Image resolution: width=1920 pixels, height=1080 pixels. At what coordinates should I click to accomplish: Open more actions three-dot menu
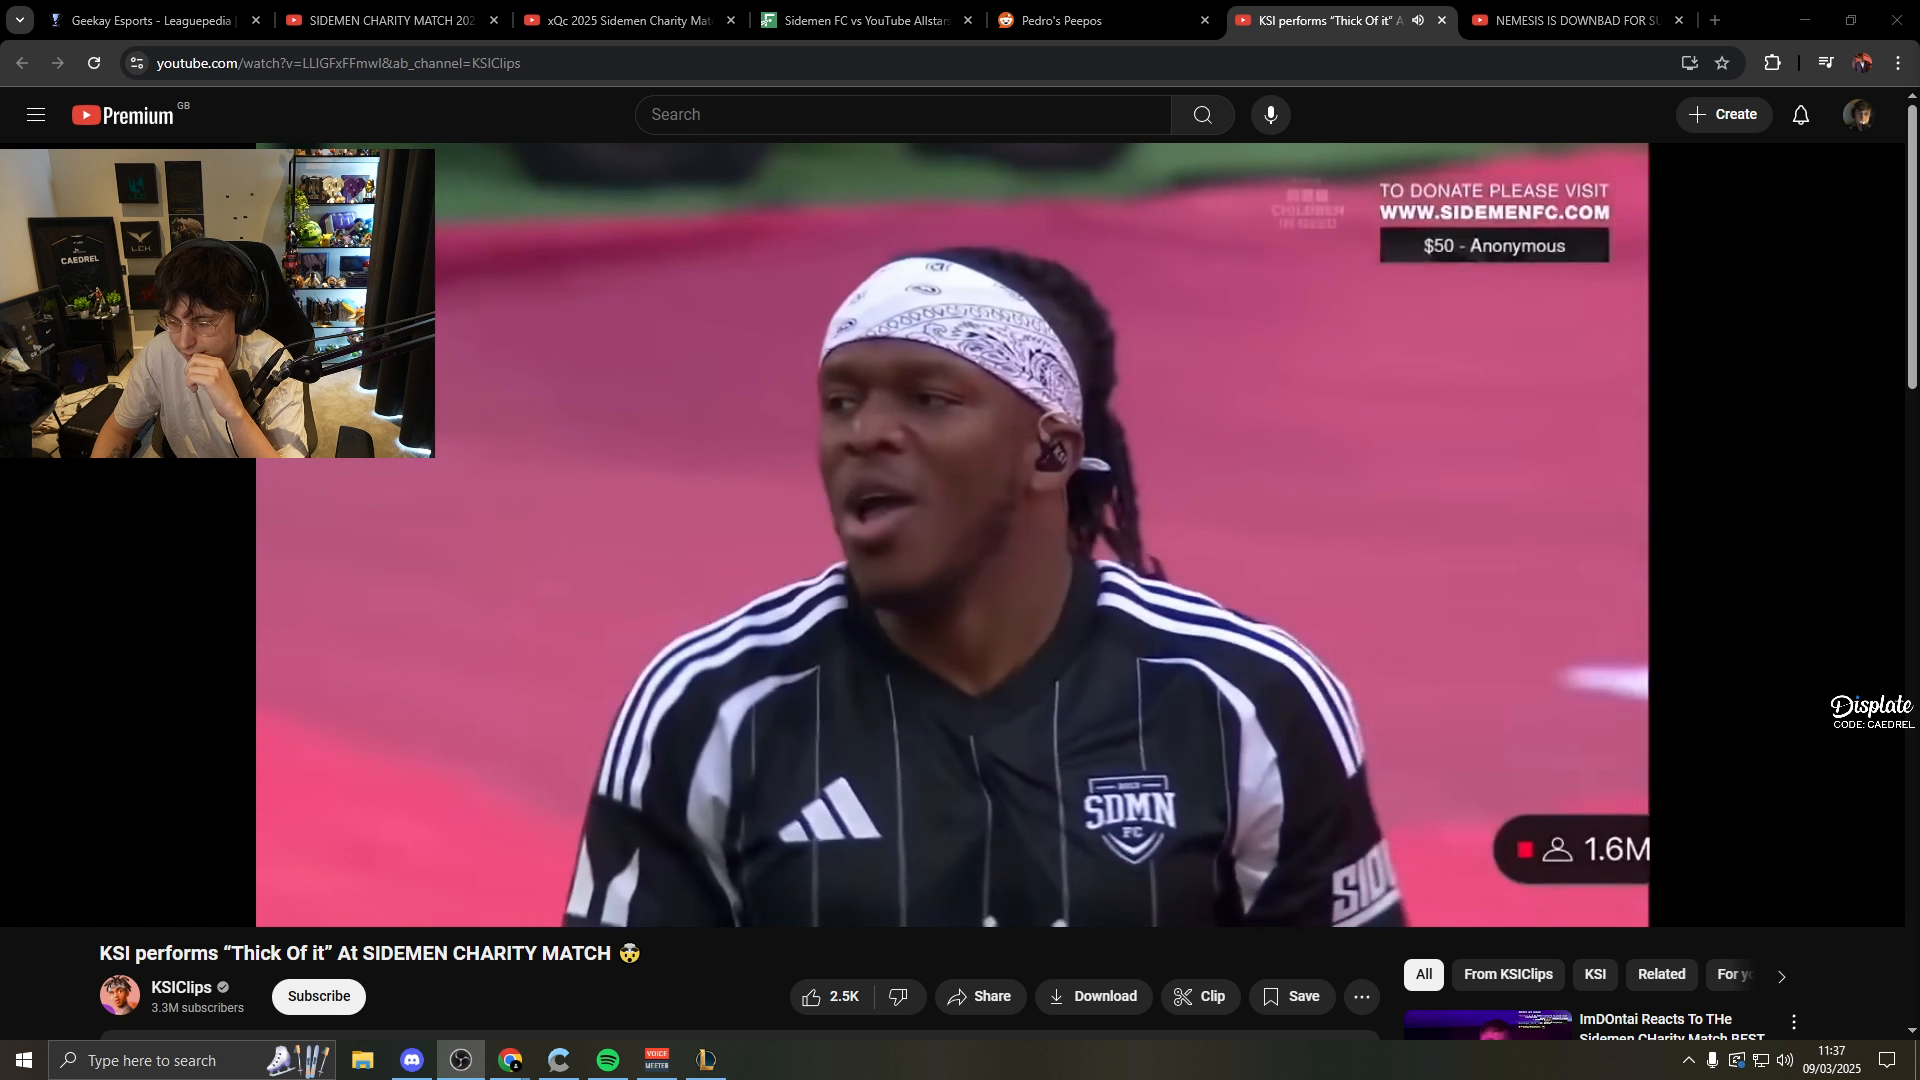pos(1361,997)
